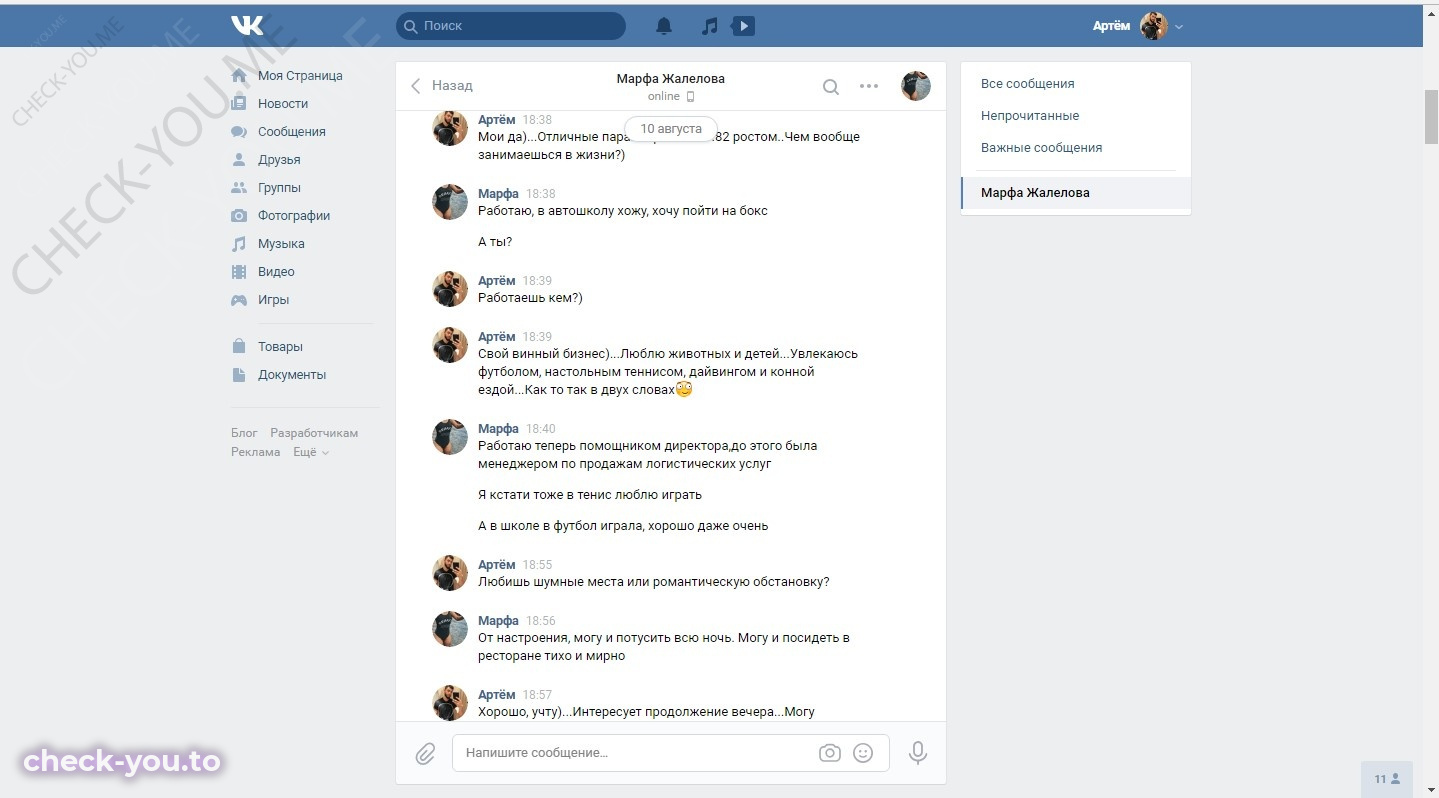Select message 'А ты?'
Screen dimensions: 1439x798
pos(495,242)
